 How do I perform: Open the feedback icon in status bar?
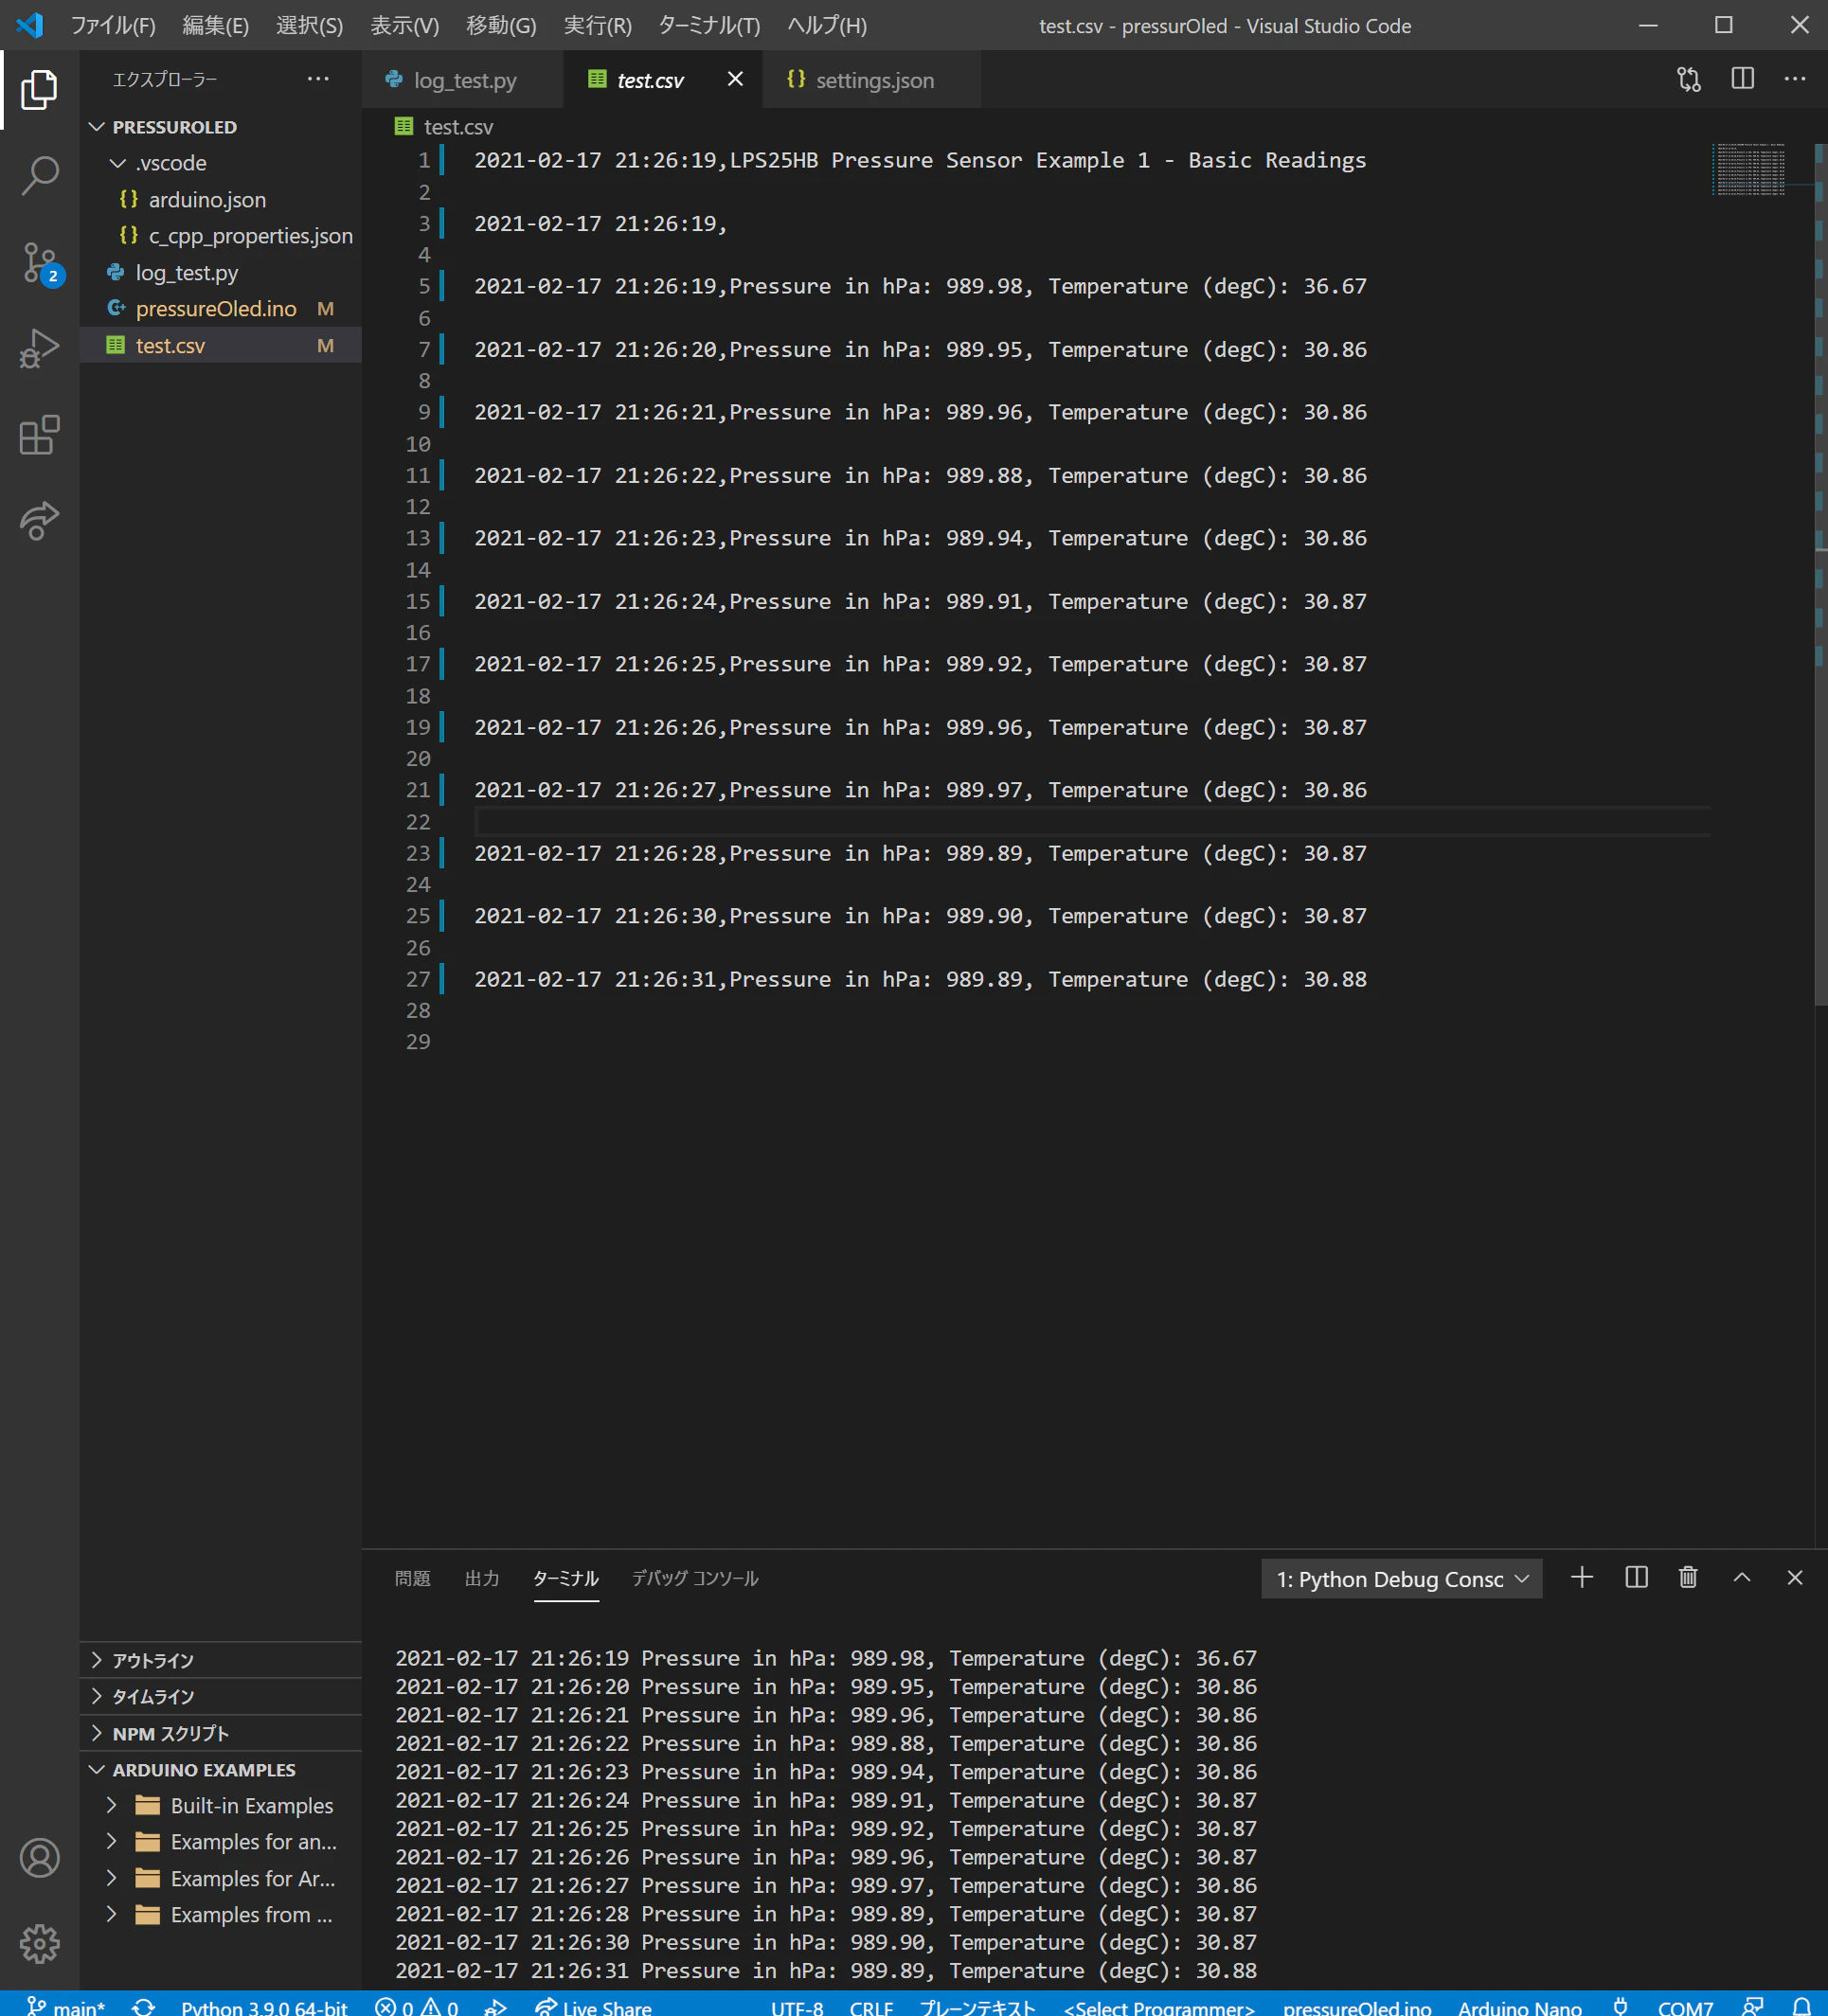1752,2006
